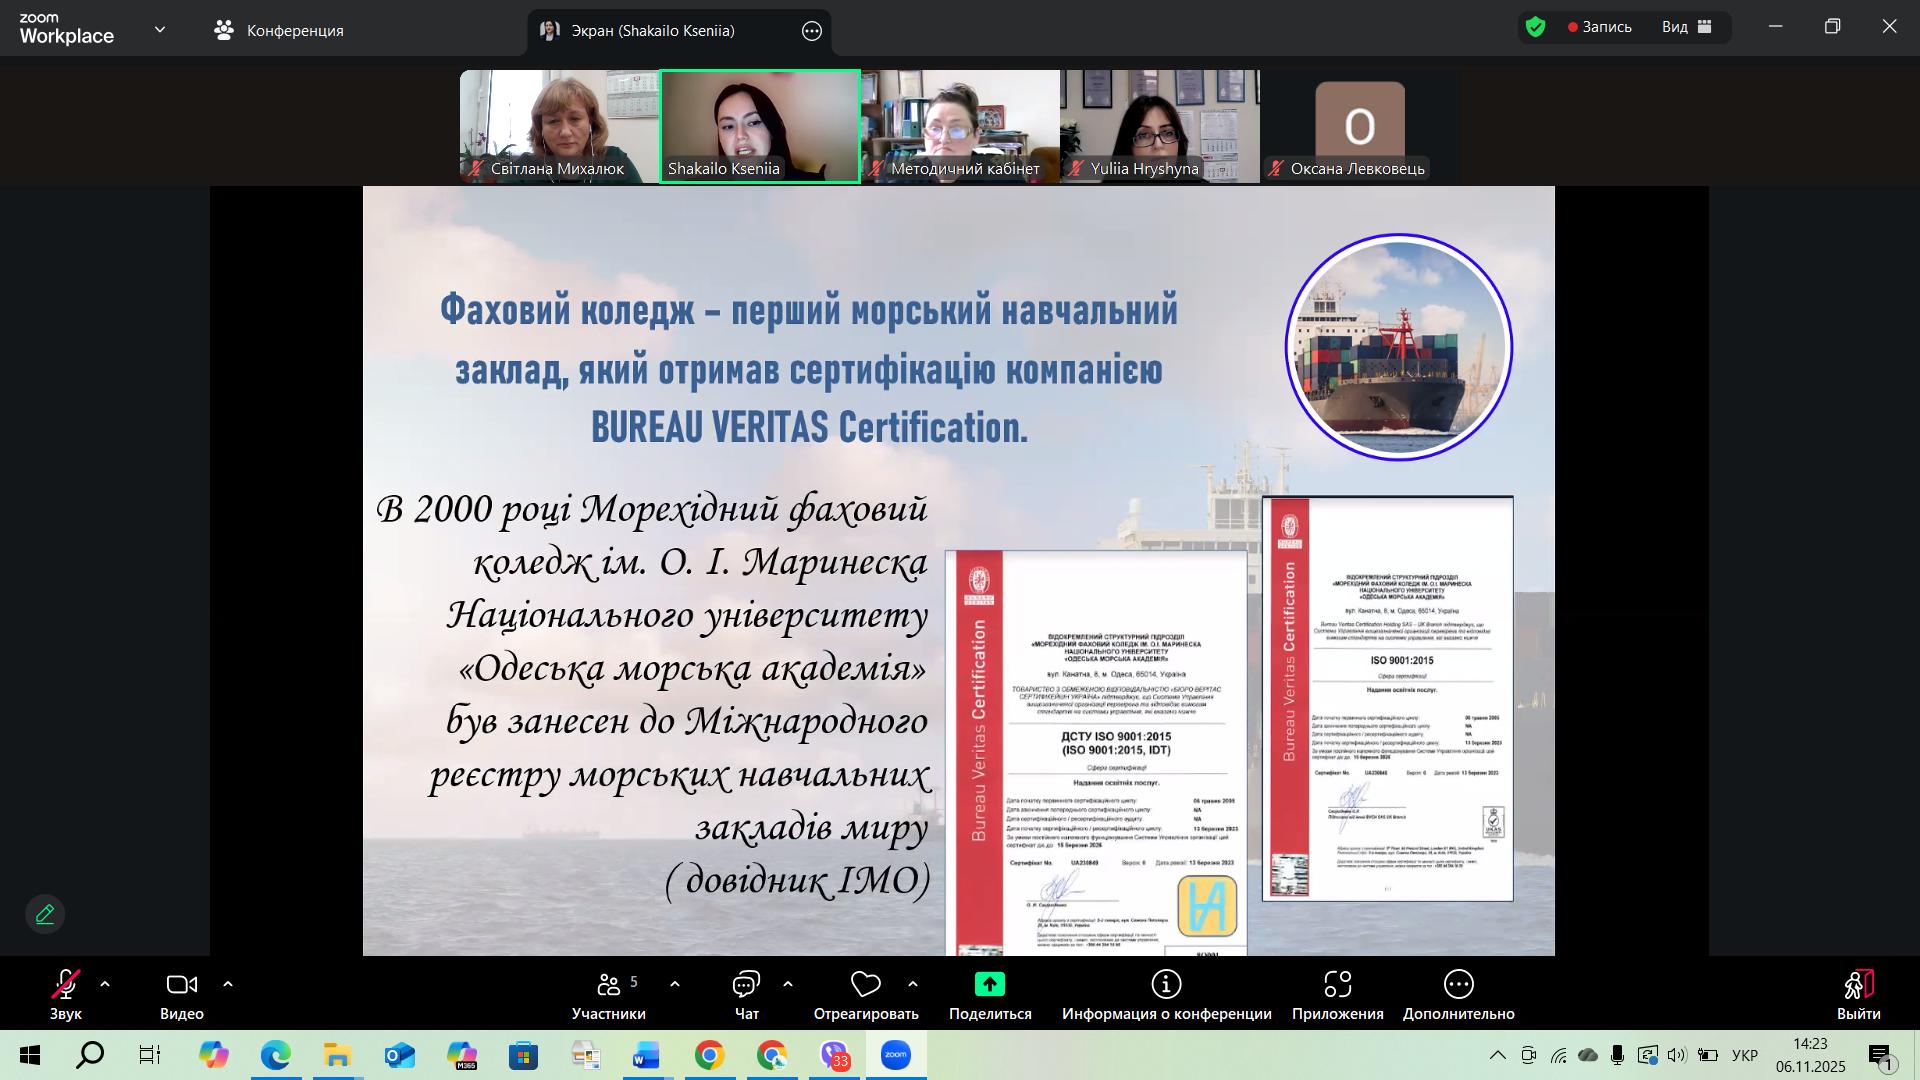The width and height of the screenshot is (1920, 1080).
Task: Open the Вид layout view button
Action: [x=1688, y=27]
